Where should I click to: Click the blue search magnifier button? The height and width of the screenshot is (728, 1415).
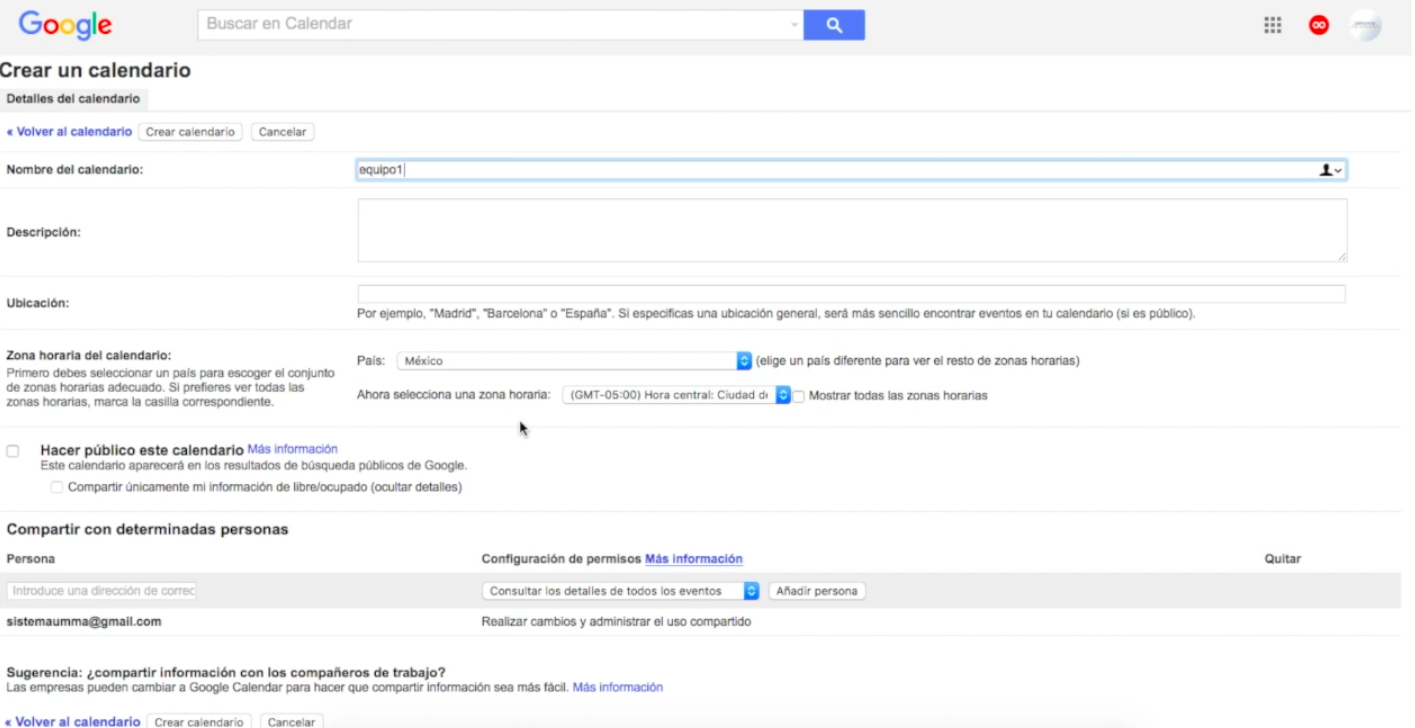tap(834, 25)
